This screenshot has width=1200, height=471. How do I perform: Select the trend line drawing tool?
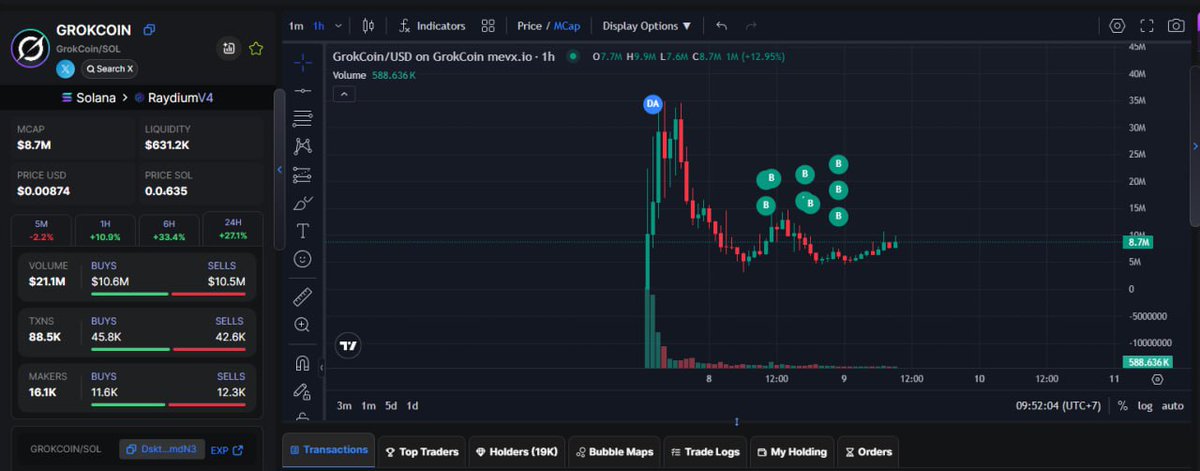coord(303,91)
